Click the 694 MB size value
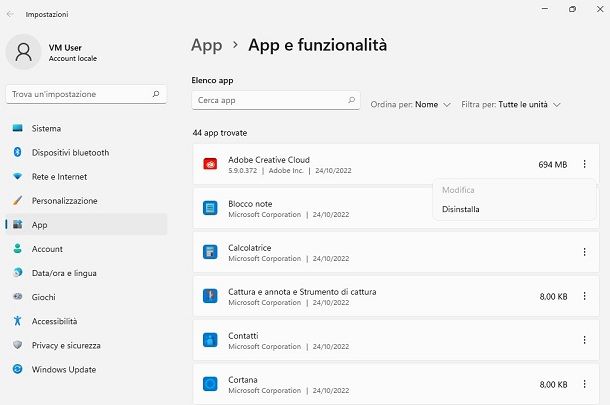 (x=552, y=165)
